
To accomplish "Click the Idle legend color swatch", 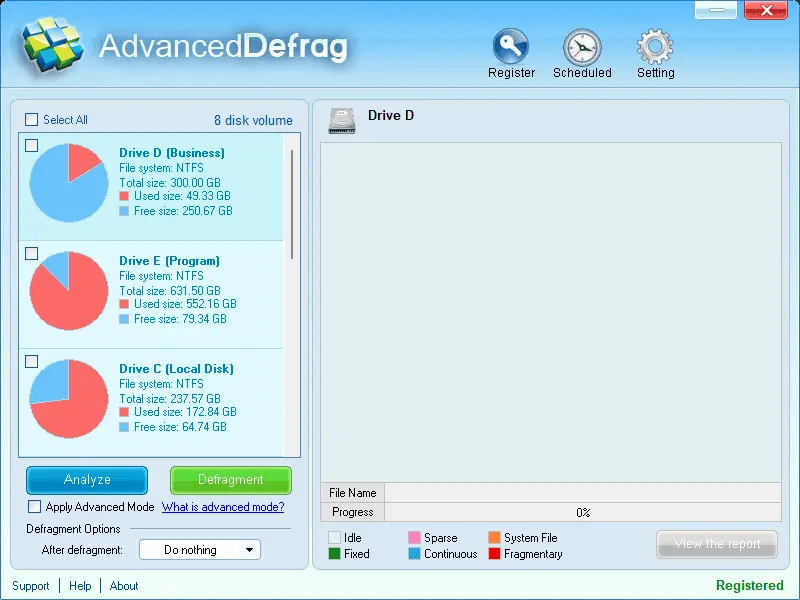I will click(x=335, y=537).
